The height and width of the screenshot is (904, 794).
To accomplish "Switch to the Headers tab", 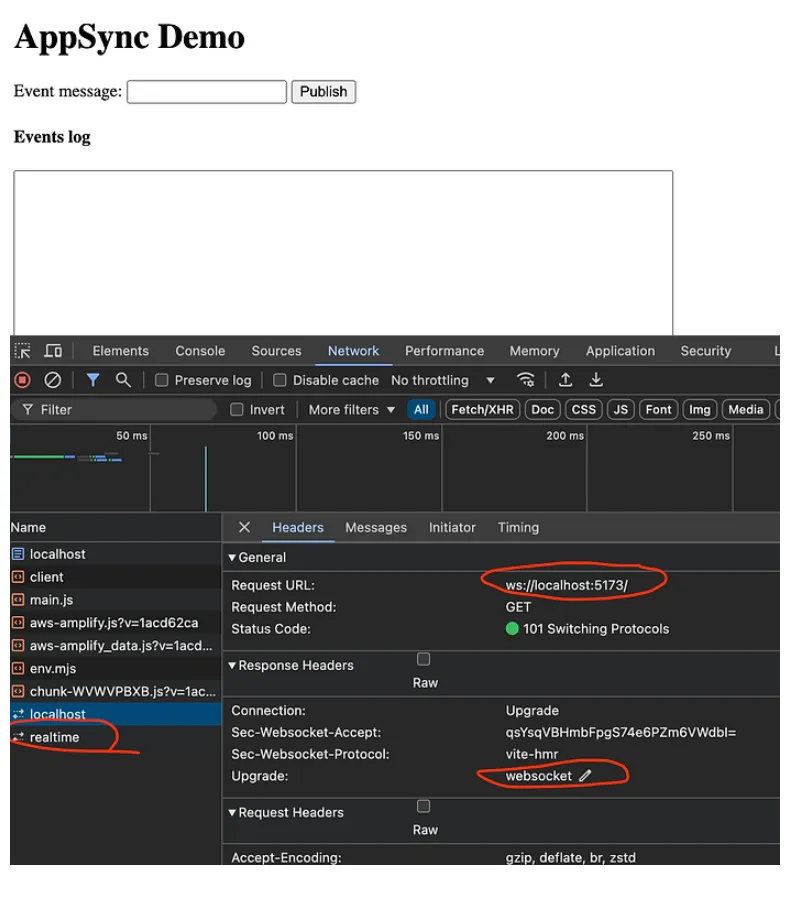I will coord(298,527).
